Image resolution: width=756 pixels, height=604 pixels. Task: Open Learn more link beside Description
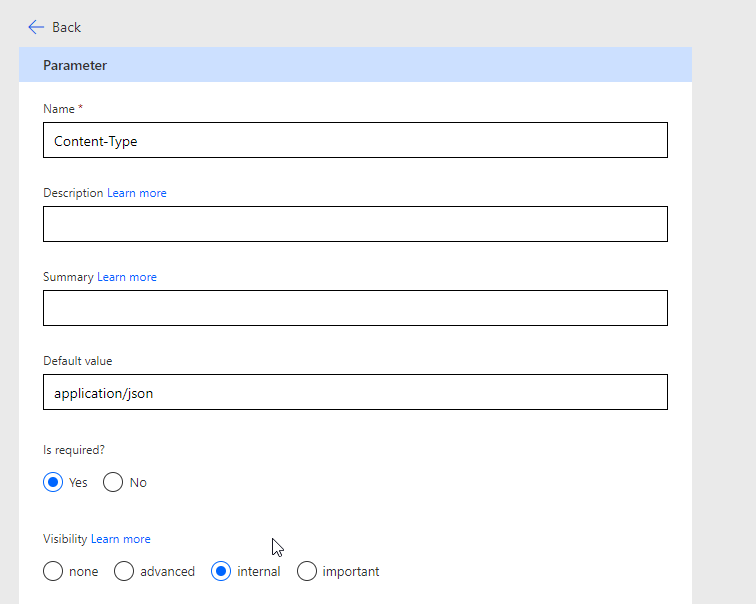[137, 193]
